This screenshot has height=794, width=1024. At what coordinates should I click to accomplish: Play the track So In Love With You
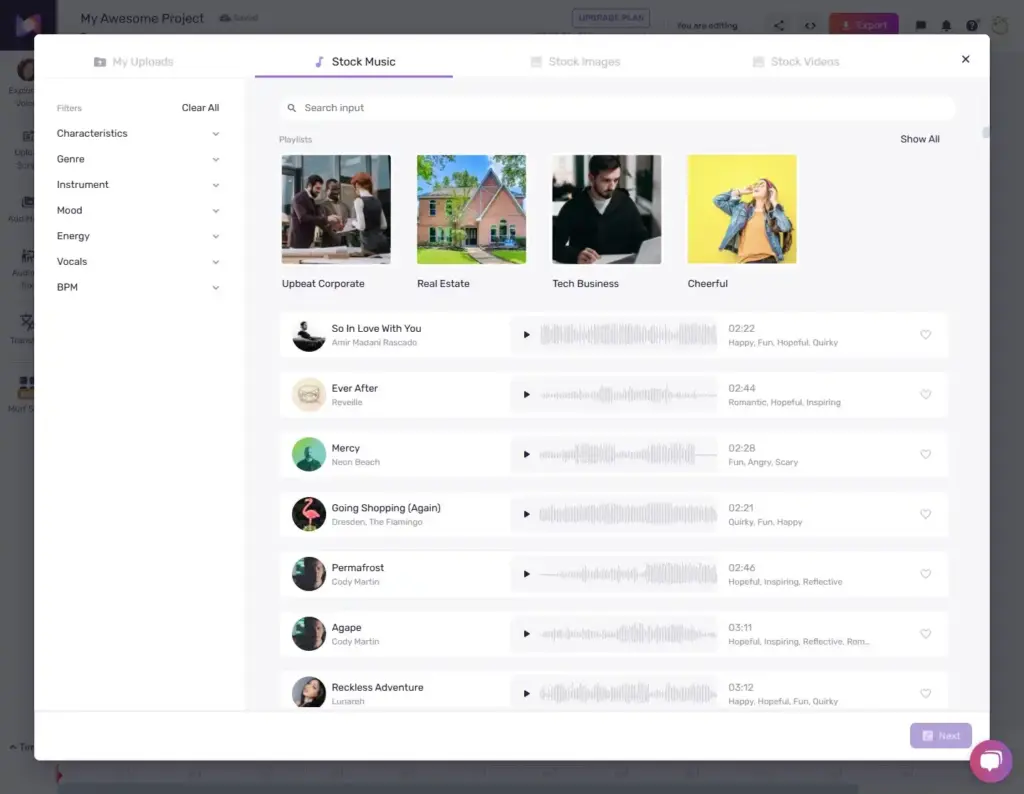[x=526, y=335]
